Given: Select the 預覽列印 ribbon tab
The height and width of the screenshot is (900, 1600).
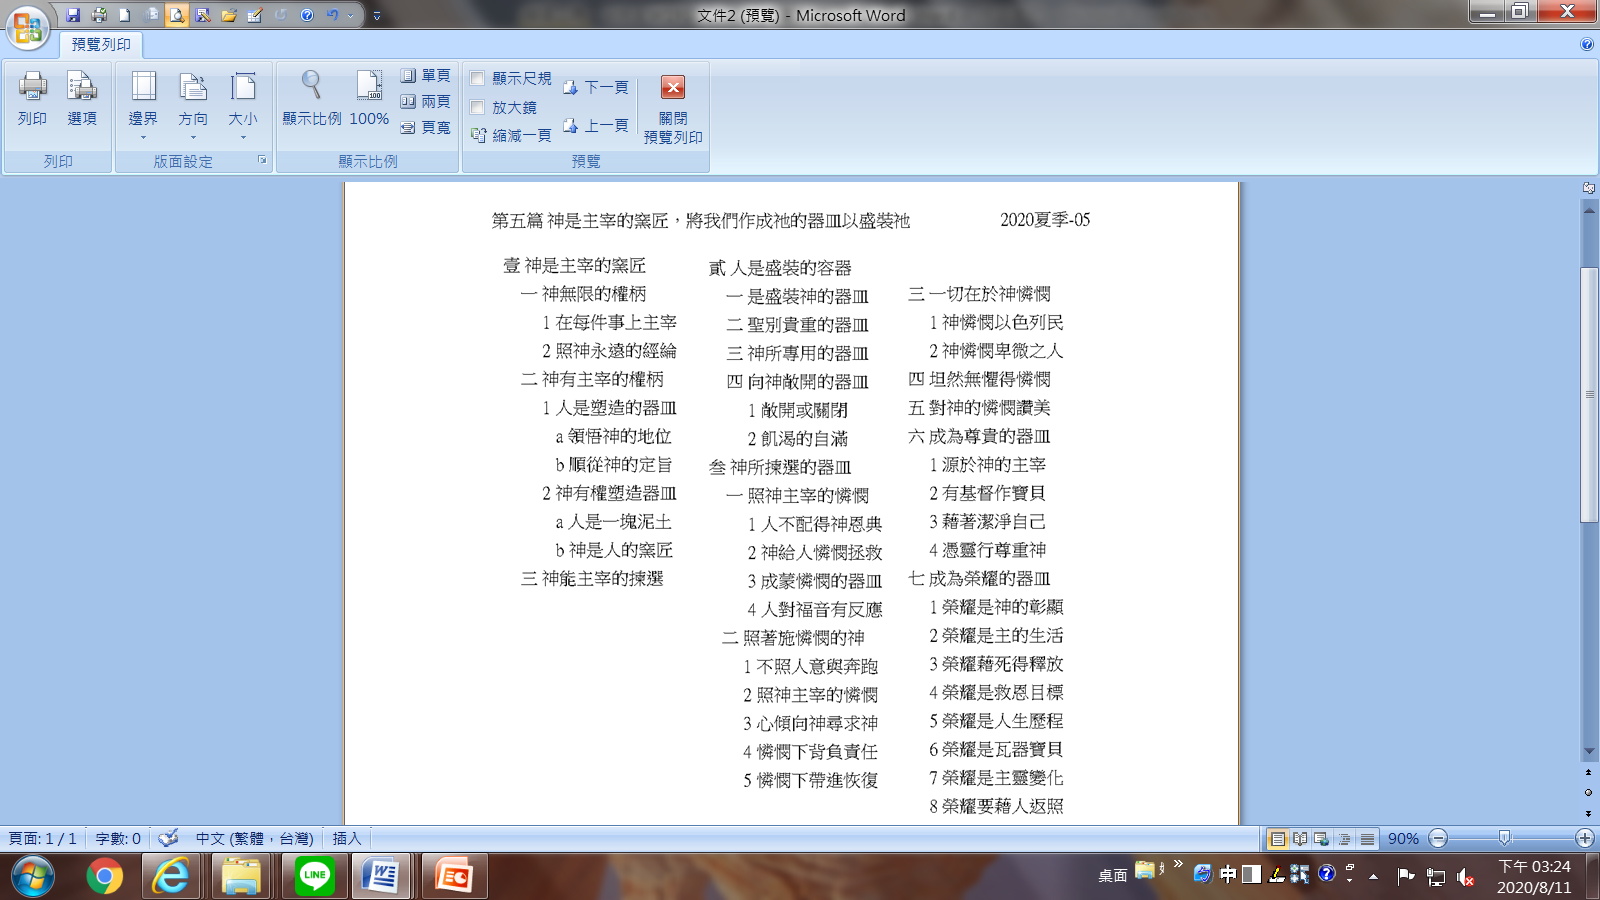Looking at the screenshot, I should (101, 45).
